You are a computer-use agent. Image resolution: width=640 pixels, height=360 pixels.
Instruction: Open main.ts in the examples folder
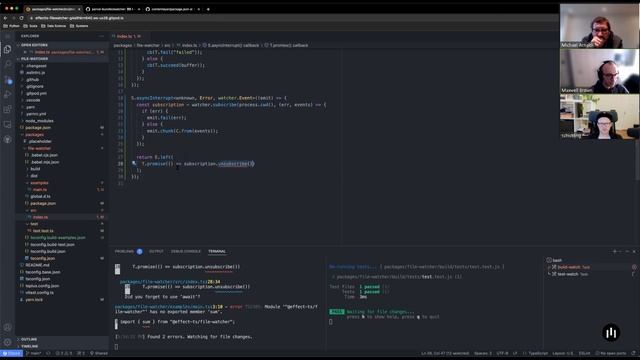[x=40, y=189]
